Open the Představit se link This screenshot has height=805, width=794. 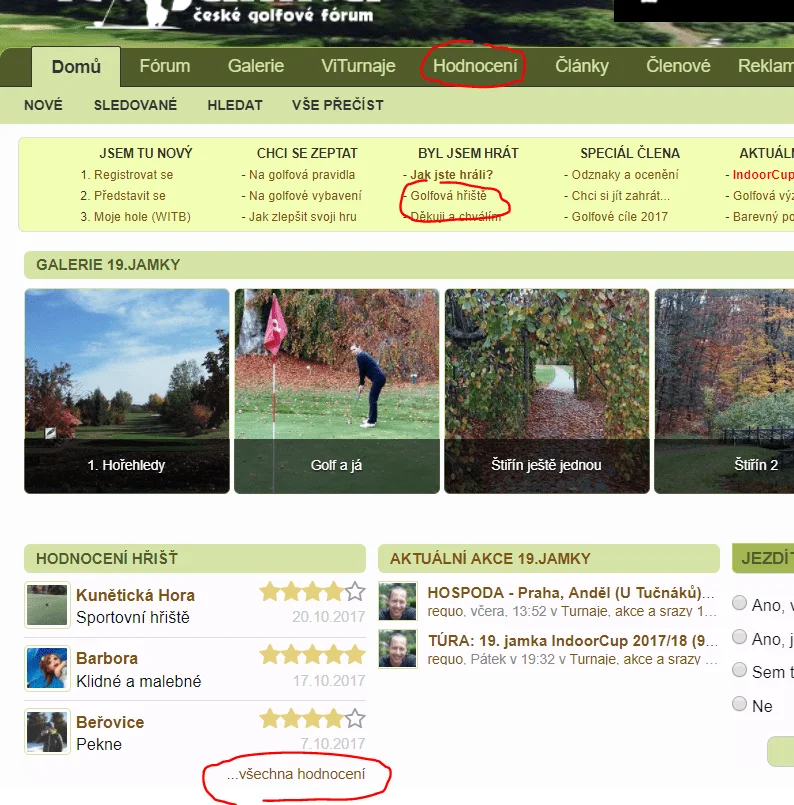point(129,196)
